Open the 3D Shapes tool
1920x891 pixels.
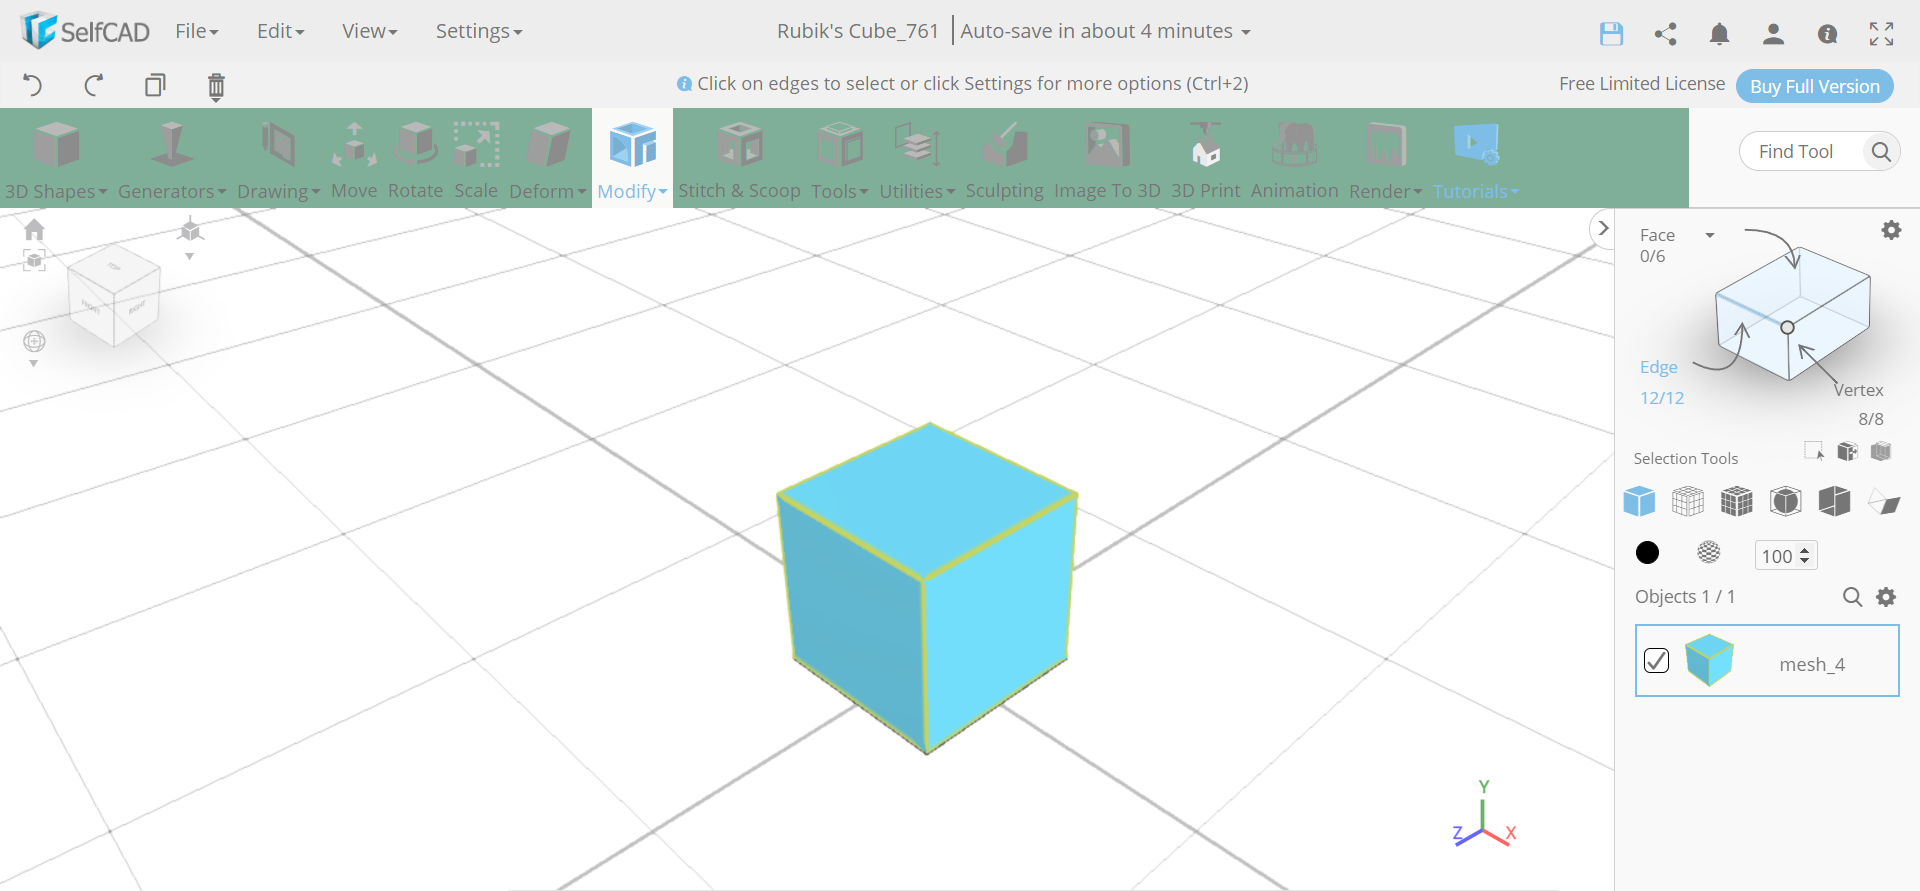pos(56,160)
